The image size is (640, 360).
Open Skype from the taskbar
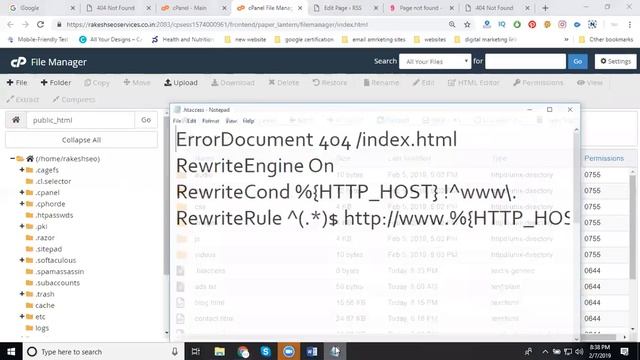266,351
